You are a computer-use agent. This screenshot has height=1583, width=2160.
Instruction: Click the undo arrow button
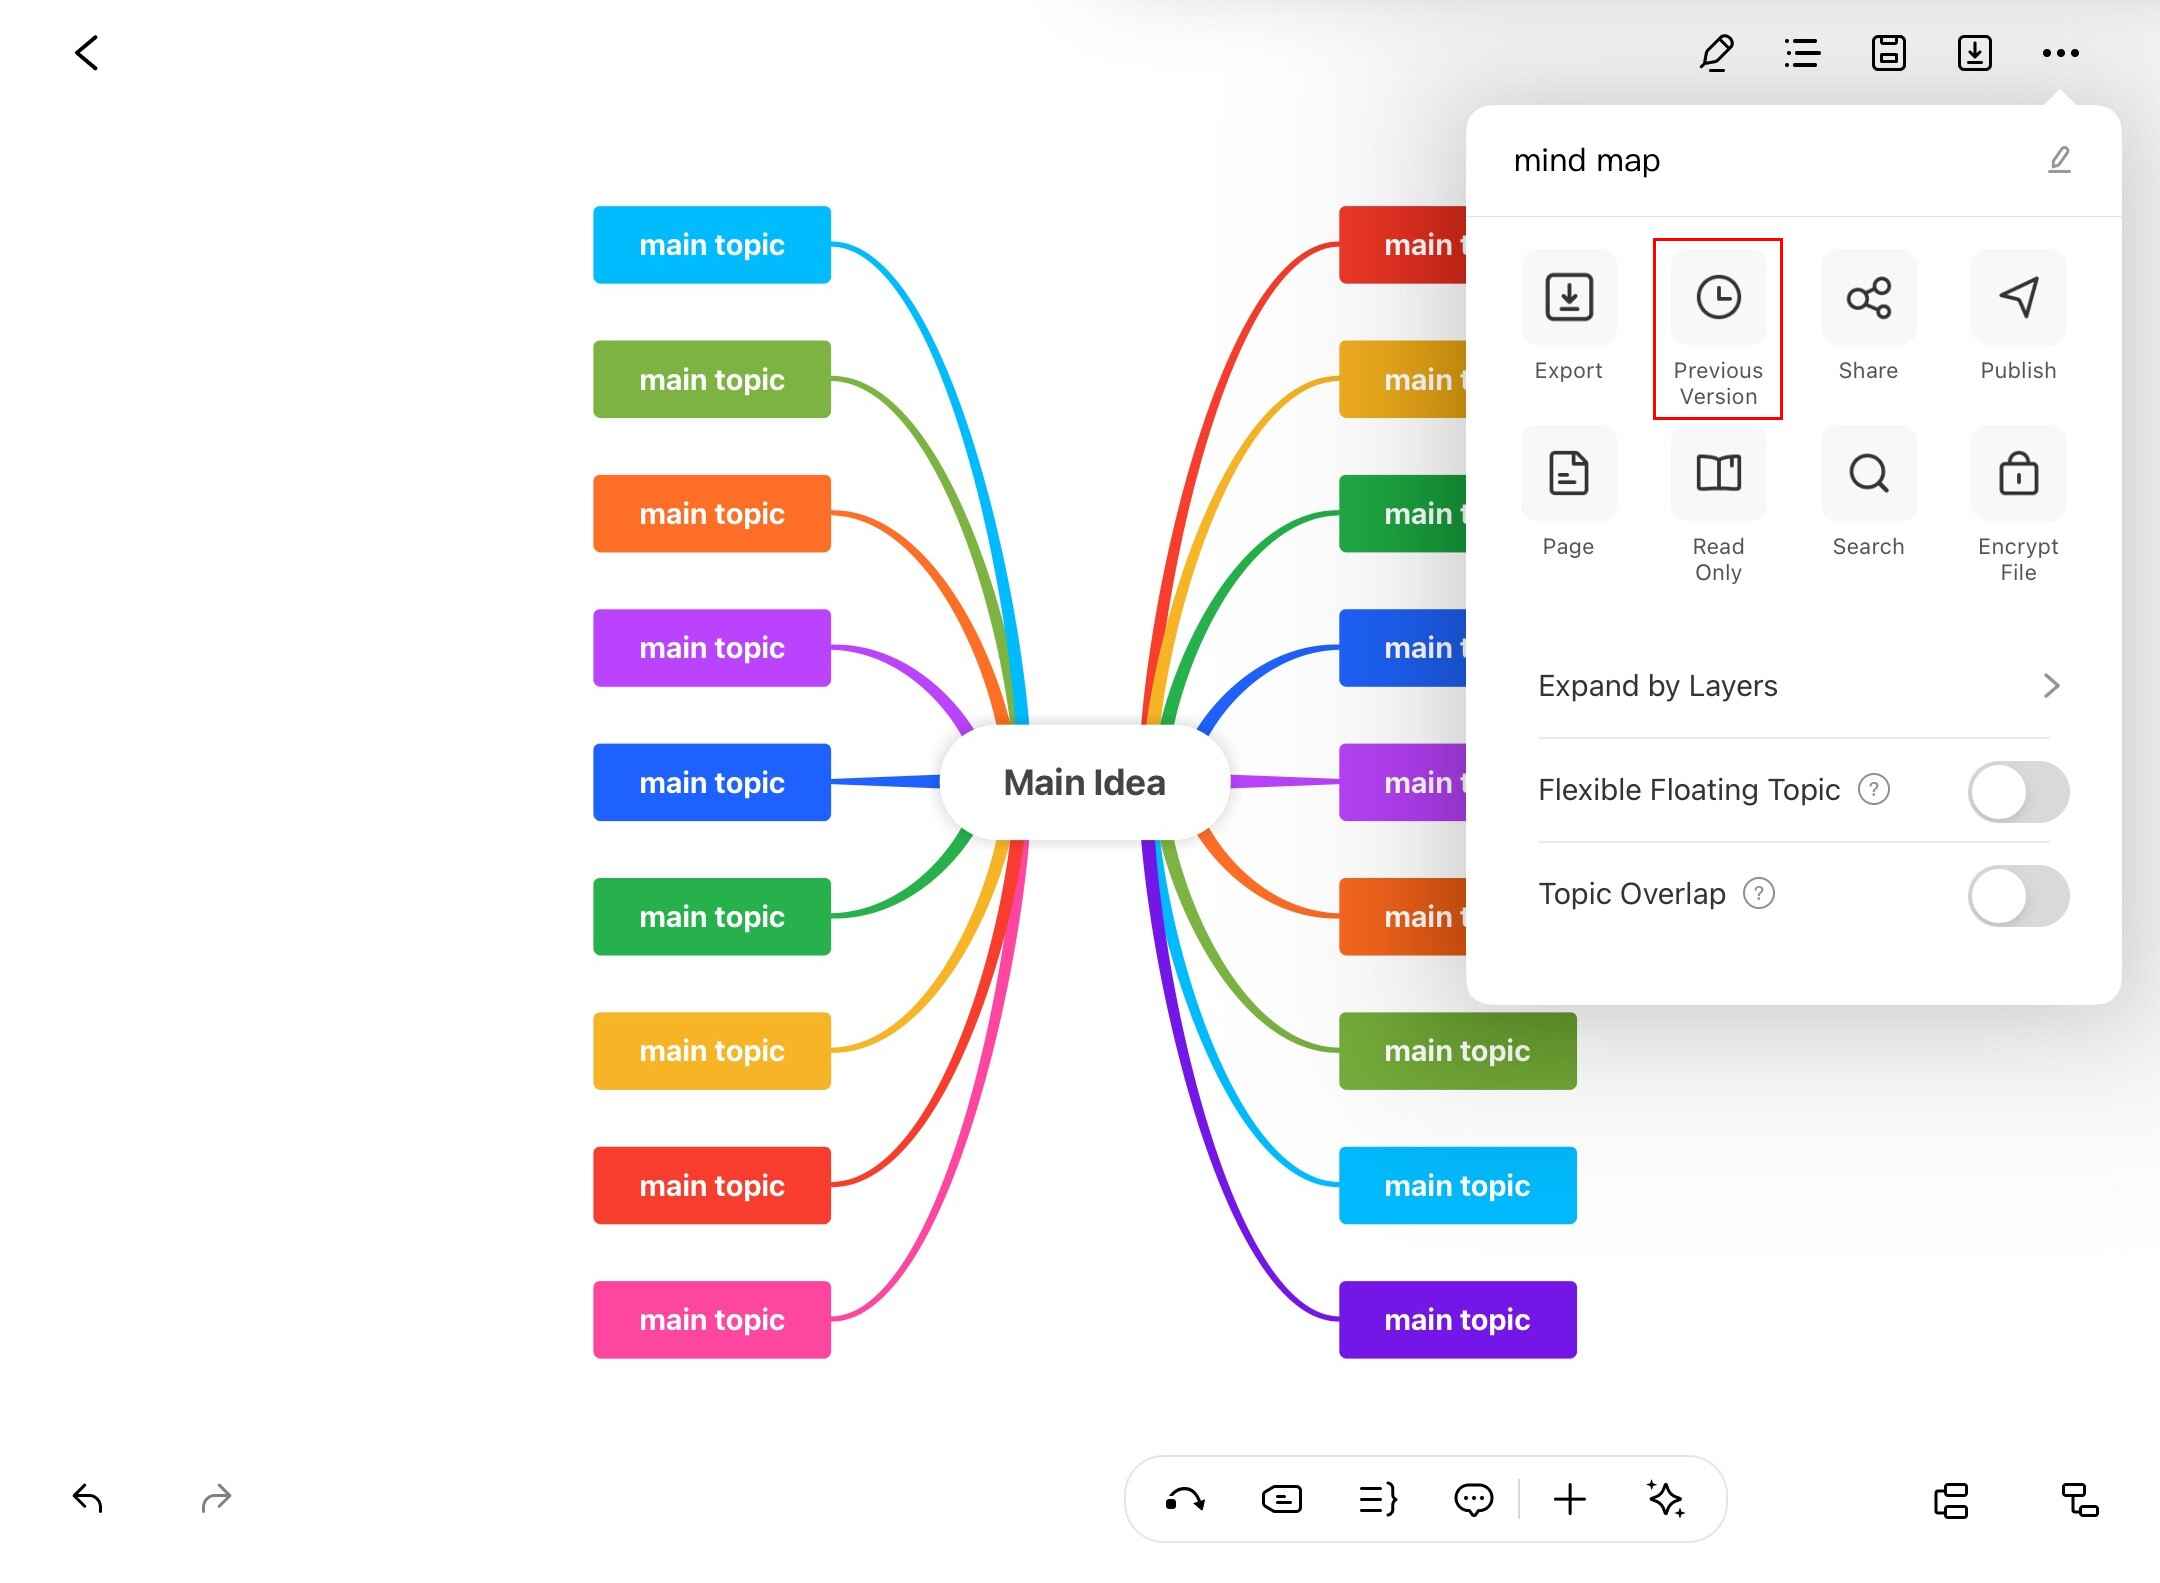[88, 1498]
